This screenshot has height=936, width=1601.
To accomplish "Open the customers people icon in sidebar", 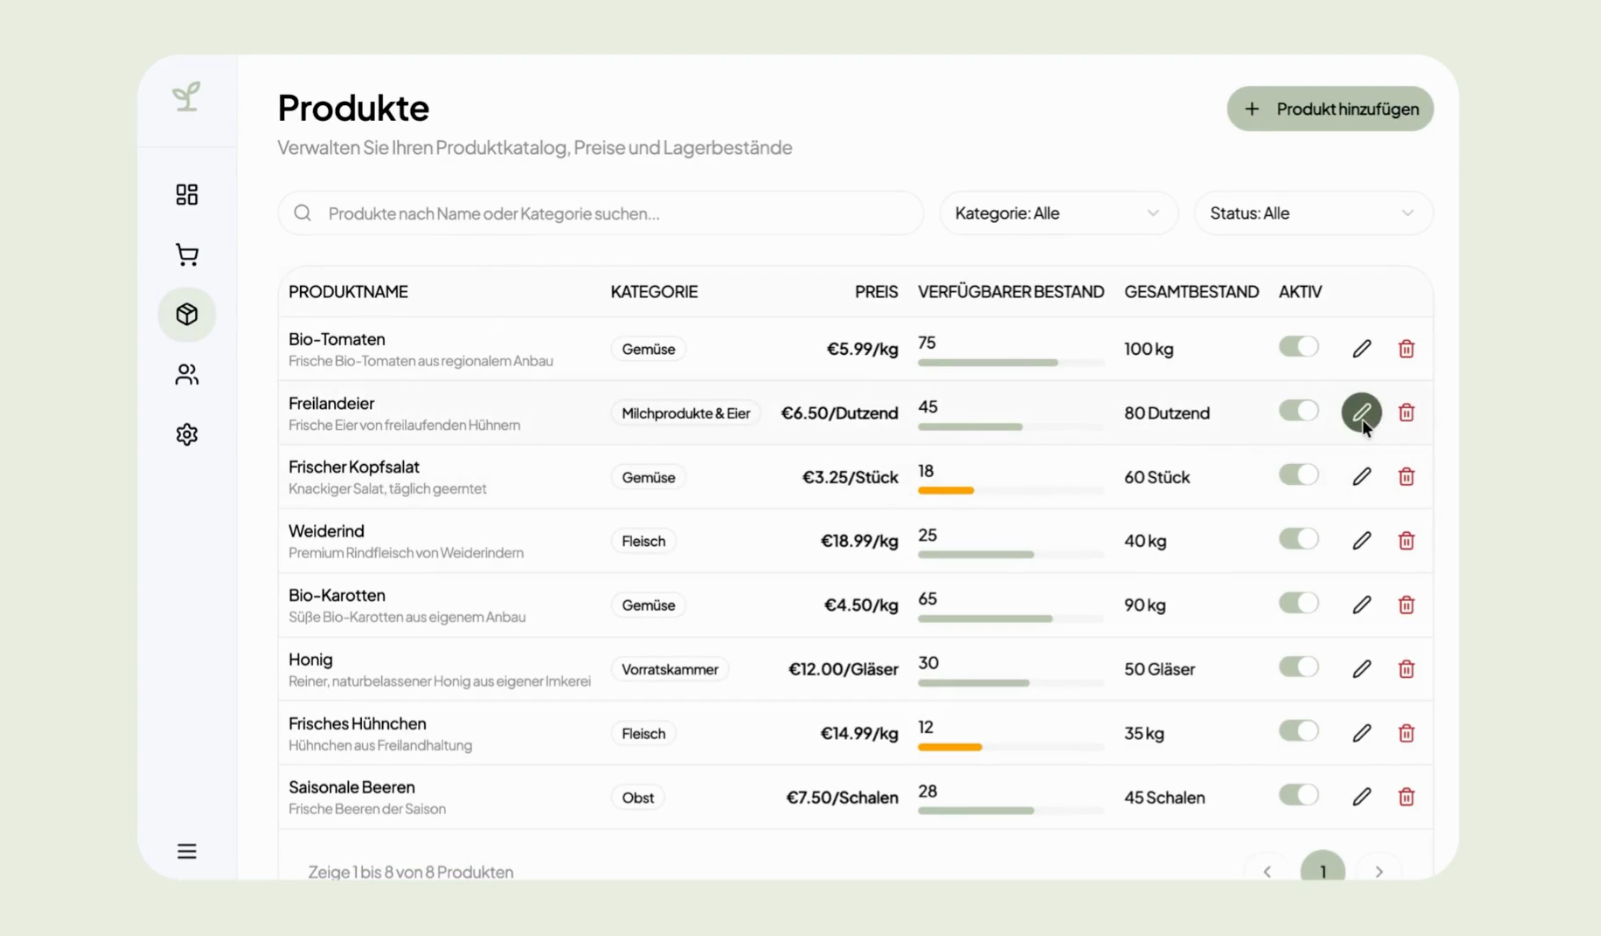I will coord(186,374).
